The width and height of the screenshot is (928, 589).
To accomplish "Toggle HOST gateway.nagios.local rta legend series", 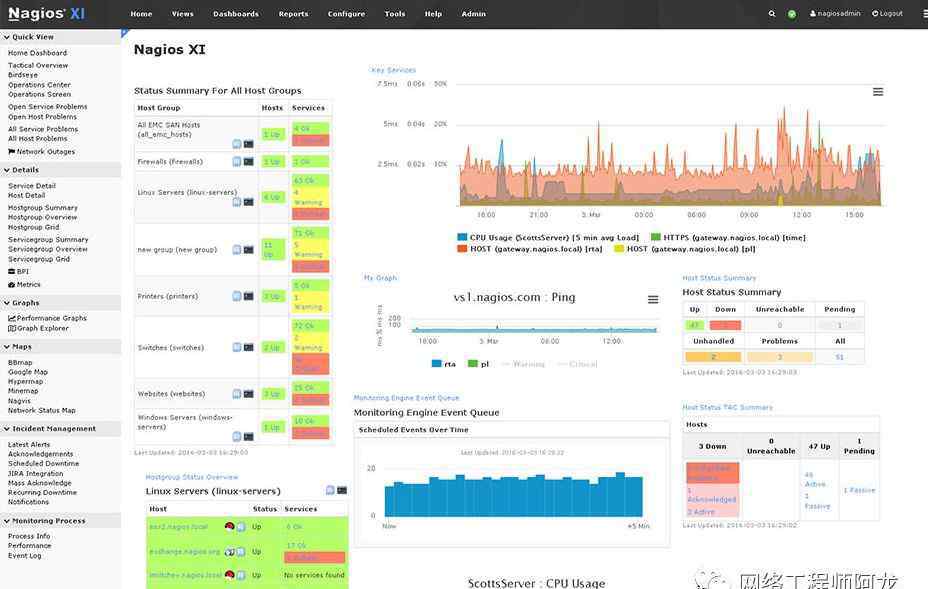I will click(x=530, y=249).
